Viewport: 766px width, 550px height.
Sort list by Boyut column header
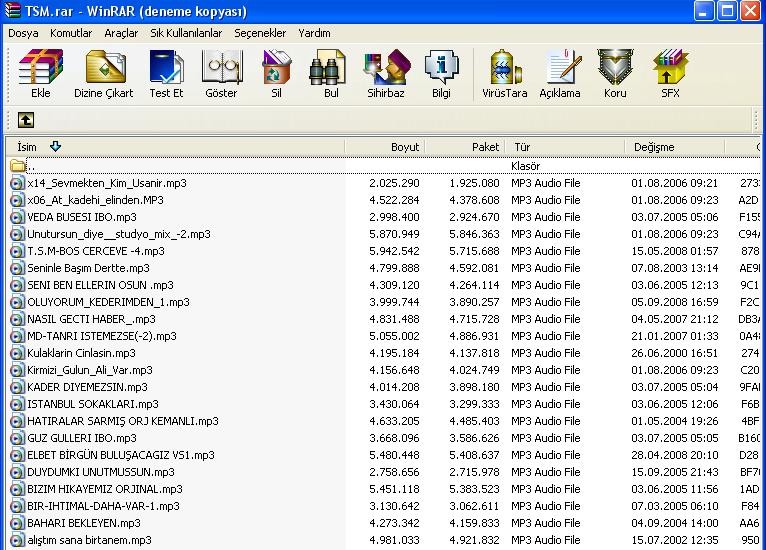(x=404, y=147)
